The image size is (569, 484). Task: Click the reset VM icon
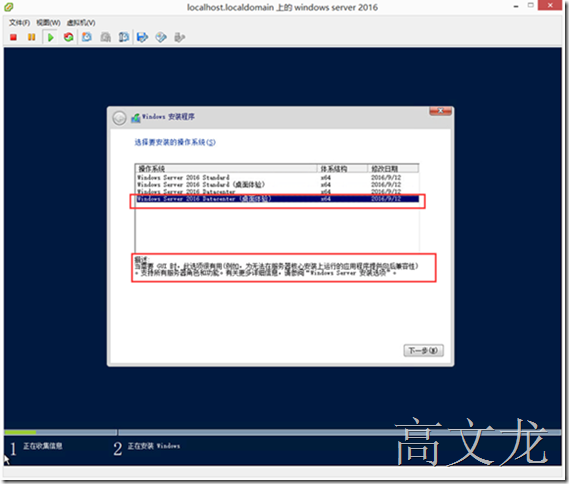pyautogui.click(x=68, y=37)
